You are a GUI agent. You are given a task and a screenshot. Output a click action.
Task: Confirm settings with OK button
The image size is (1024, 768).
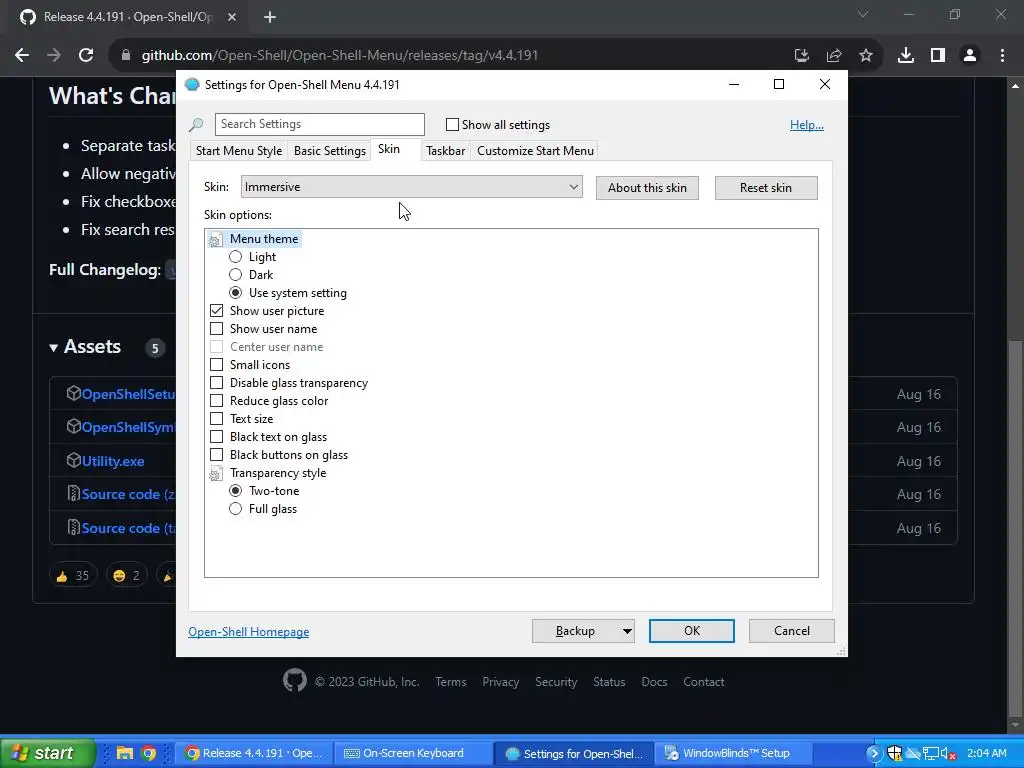coord(692,631)
